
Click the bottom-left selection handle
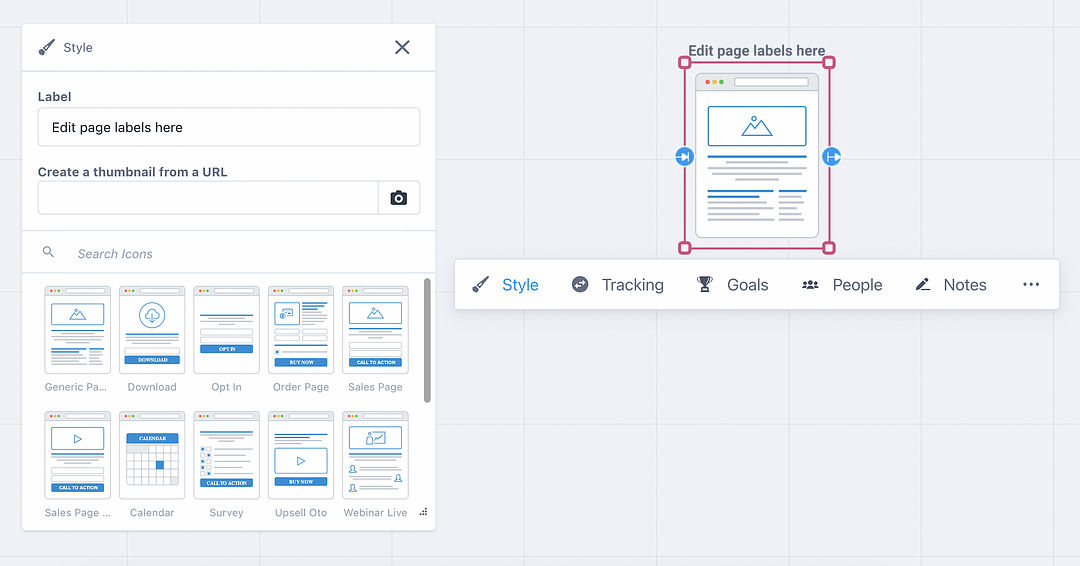(685, 248)
